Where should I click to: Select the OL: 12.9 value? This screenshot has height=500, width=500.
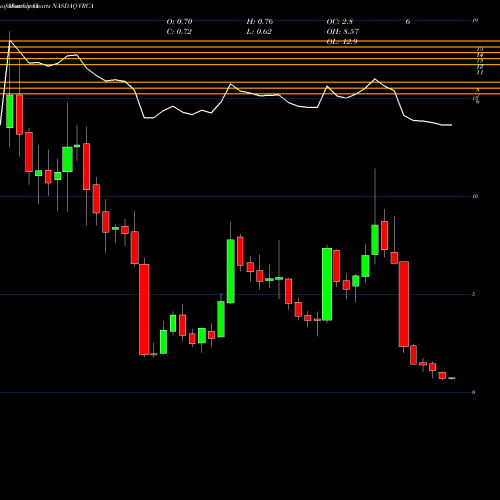[342, 42]
